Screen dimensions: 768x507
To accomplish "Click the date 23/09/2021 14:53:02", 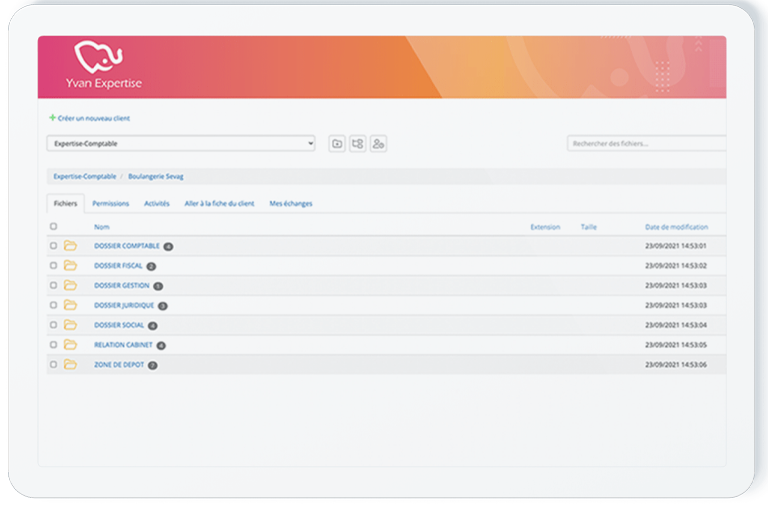I will click(x=676, y=266).
